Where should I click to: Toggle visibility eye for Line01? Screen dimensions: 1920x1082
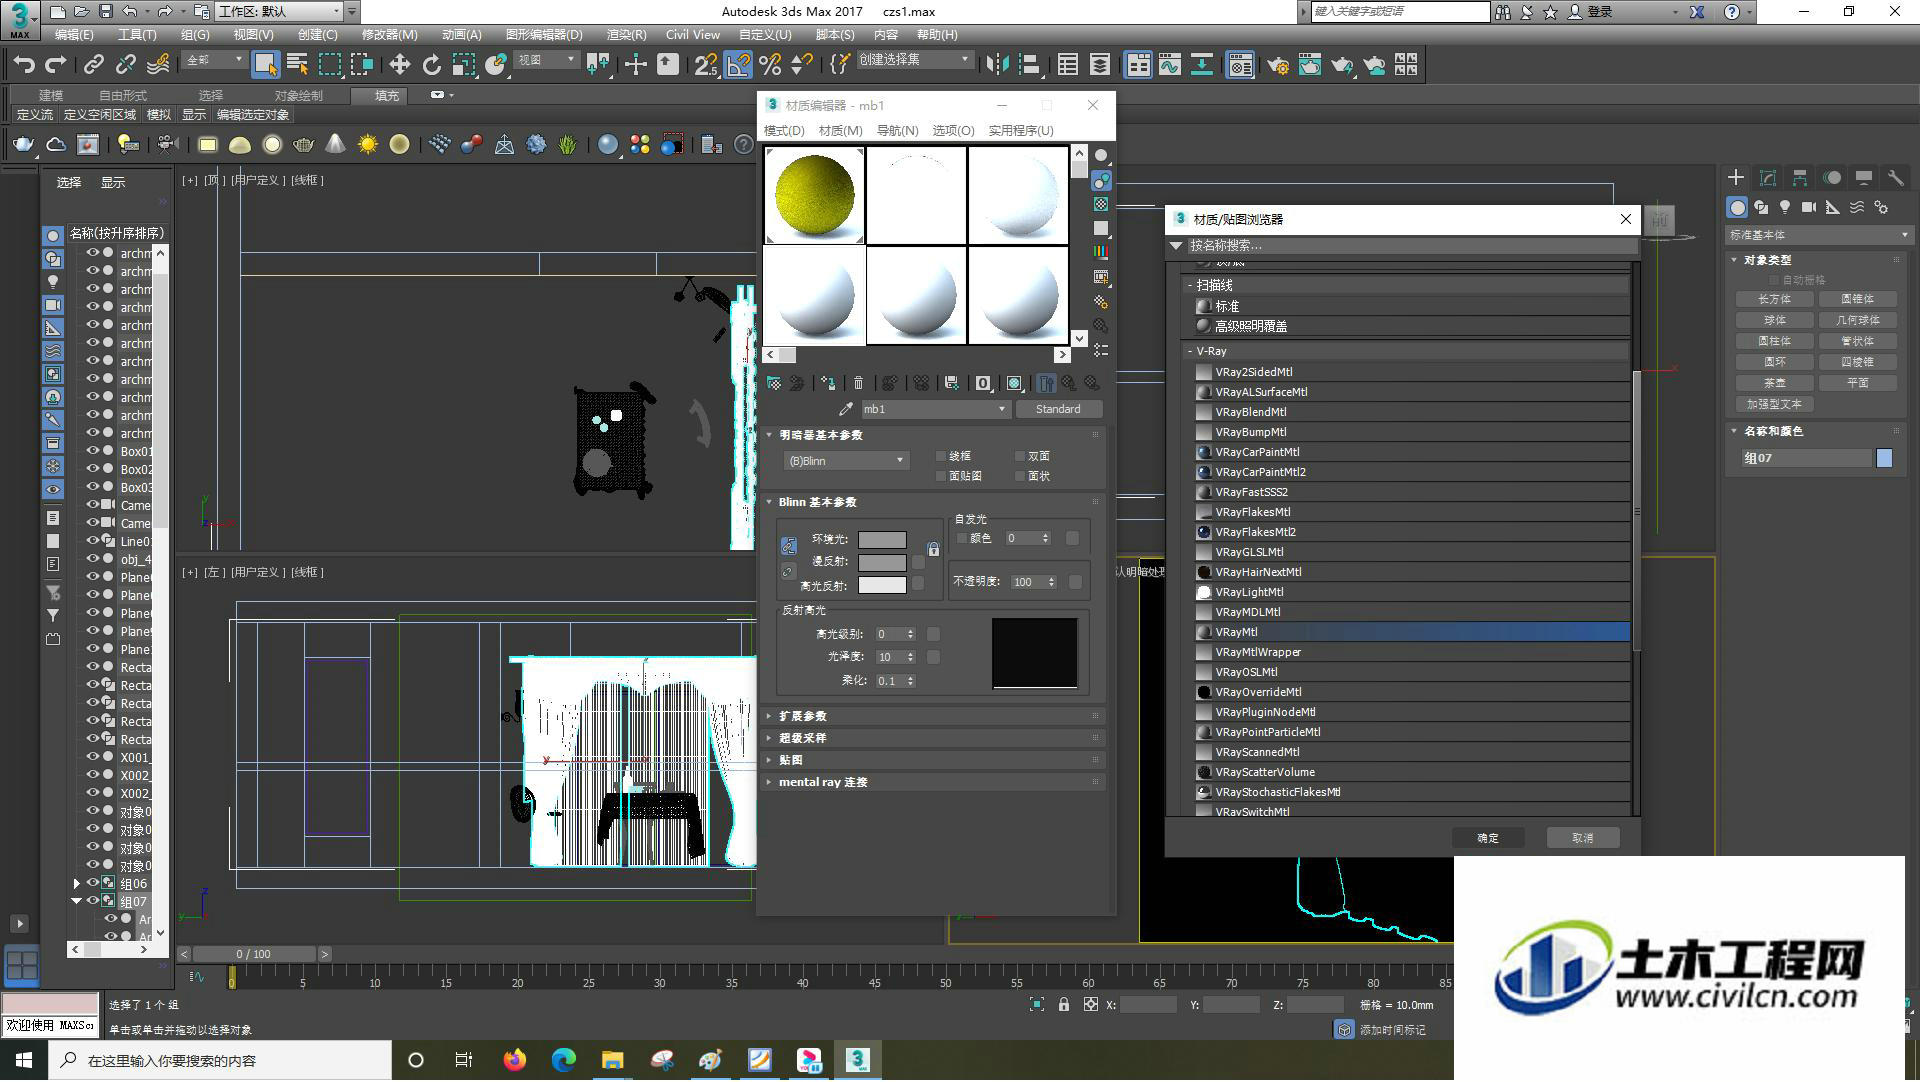coord(92,541)
